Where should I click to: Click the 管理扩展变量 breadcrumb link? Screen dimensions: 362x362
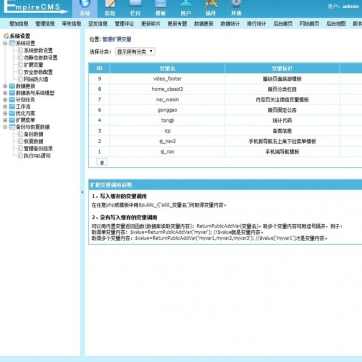[x=117, y=39]
